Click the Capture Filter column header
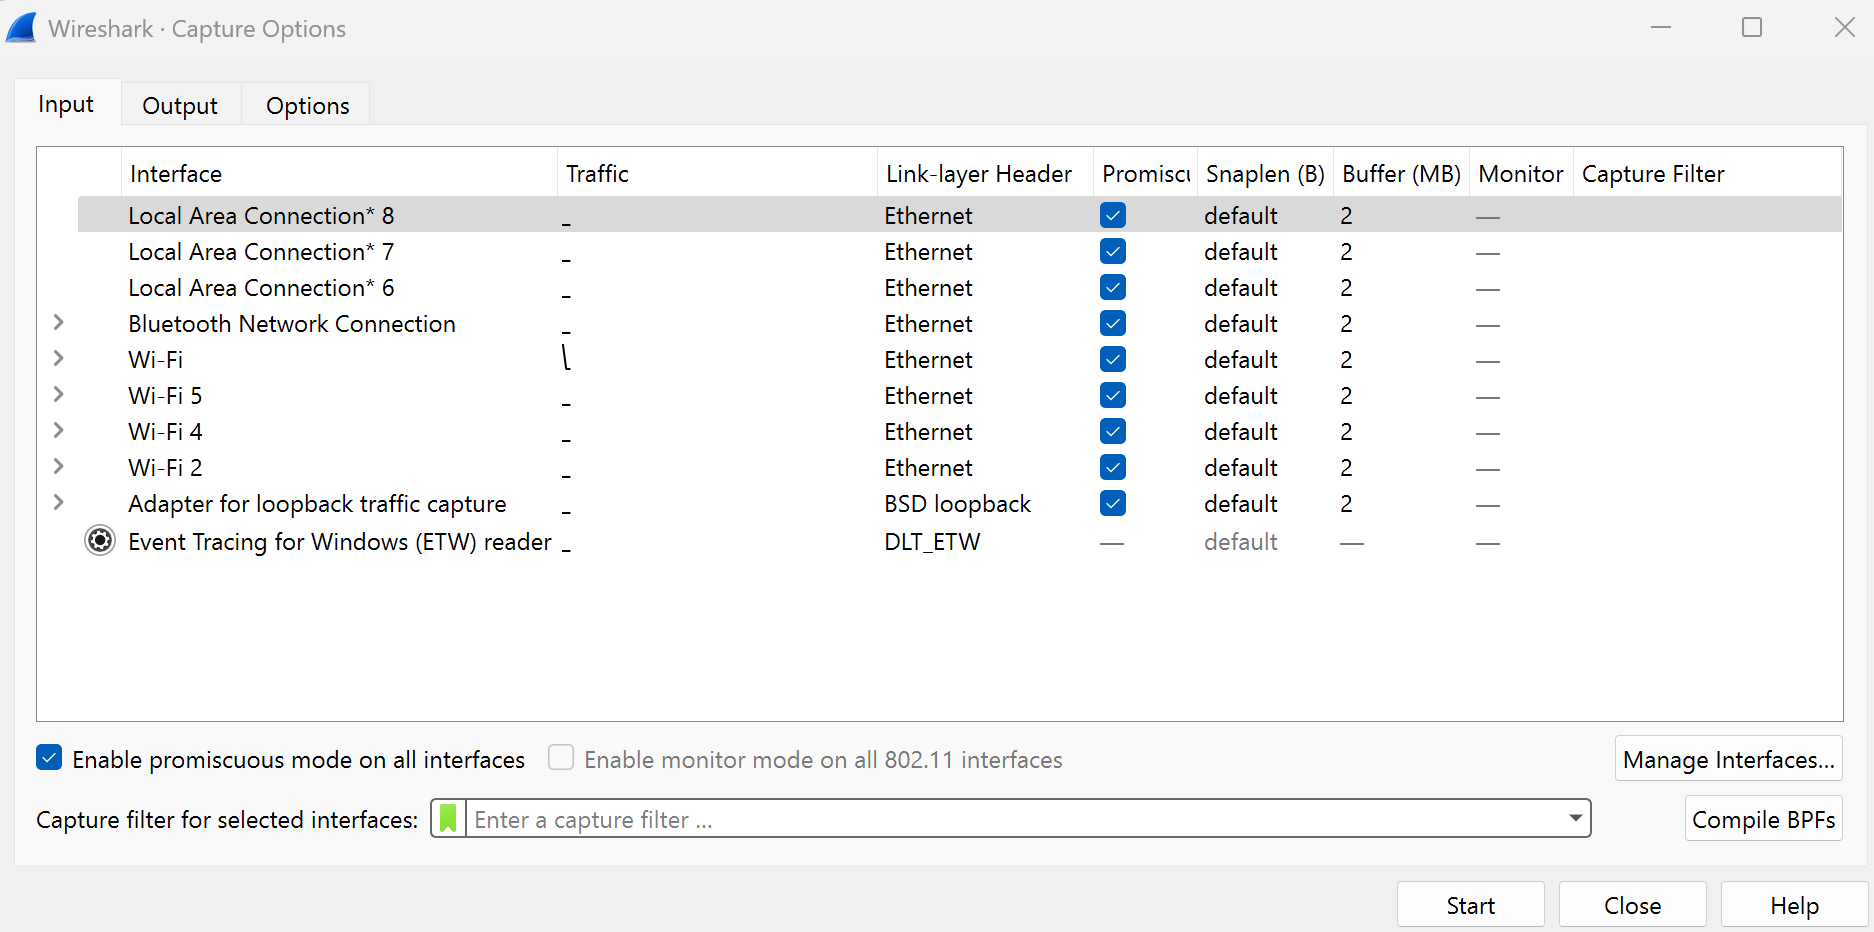 point(1707,173)
